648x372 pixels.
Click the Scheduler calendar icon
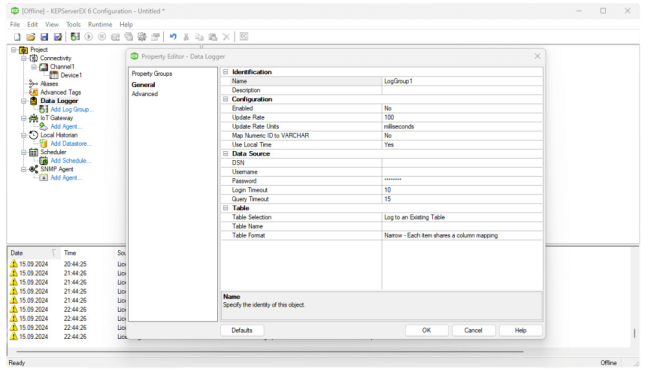pos(33,152)
